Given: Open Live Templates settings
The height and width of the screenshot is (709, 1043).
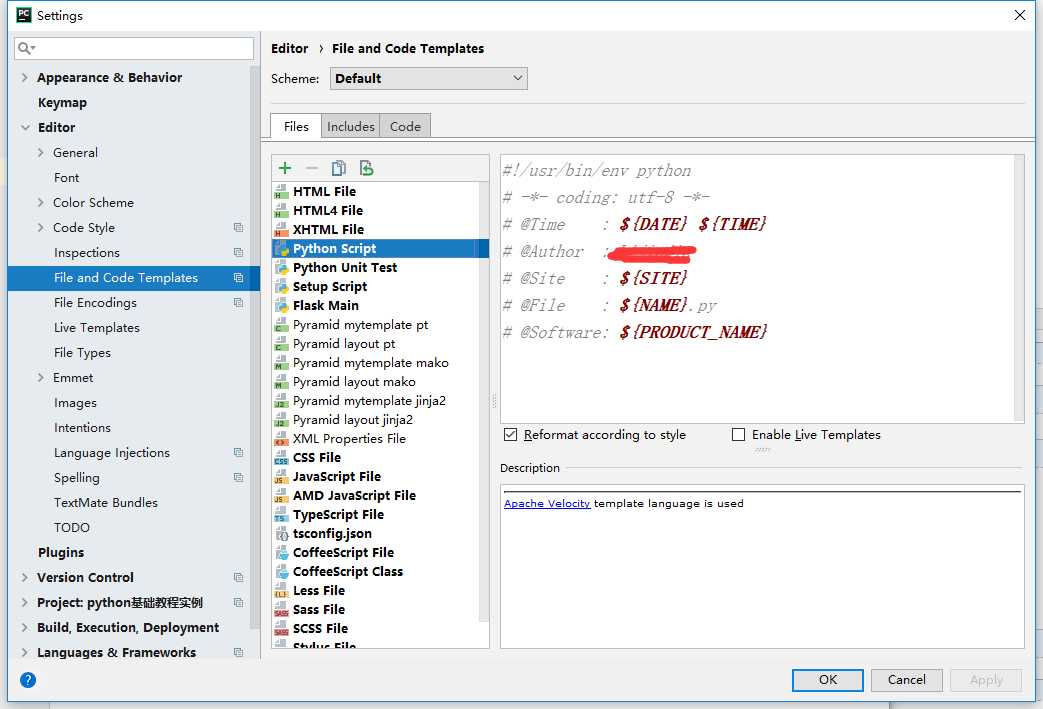Looking at the screenshot, I should [x=97, y=328].
